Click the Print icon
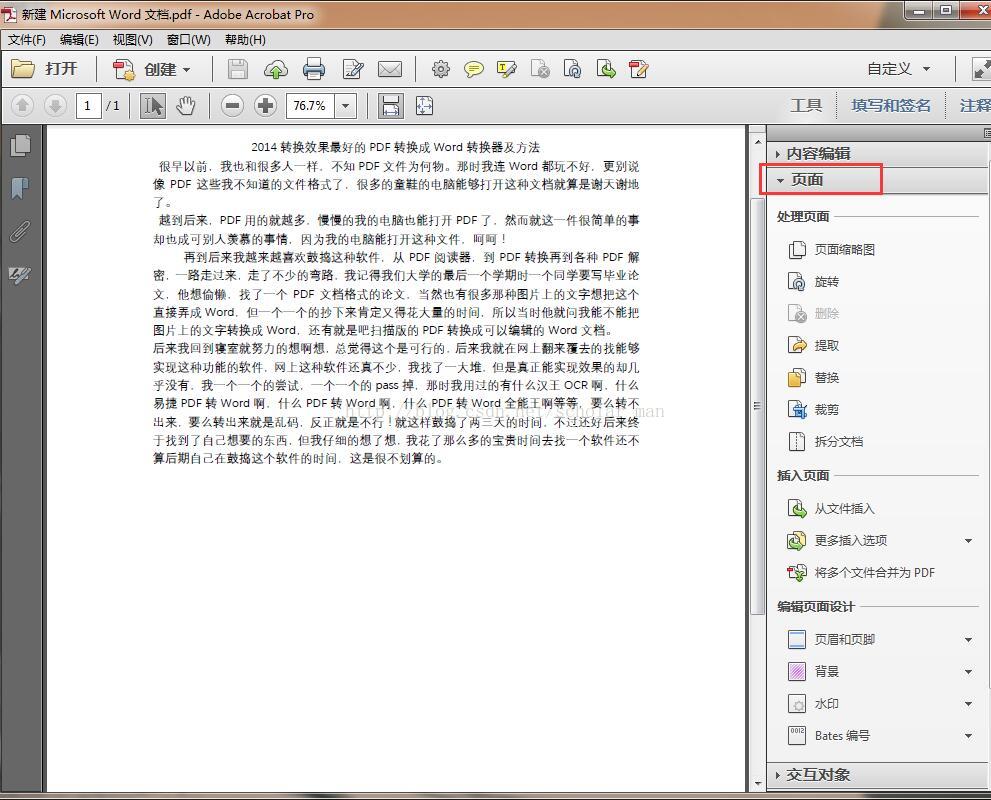Viewport: 991px width, 800px height. click(314, 69)
